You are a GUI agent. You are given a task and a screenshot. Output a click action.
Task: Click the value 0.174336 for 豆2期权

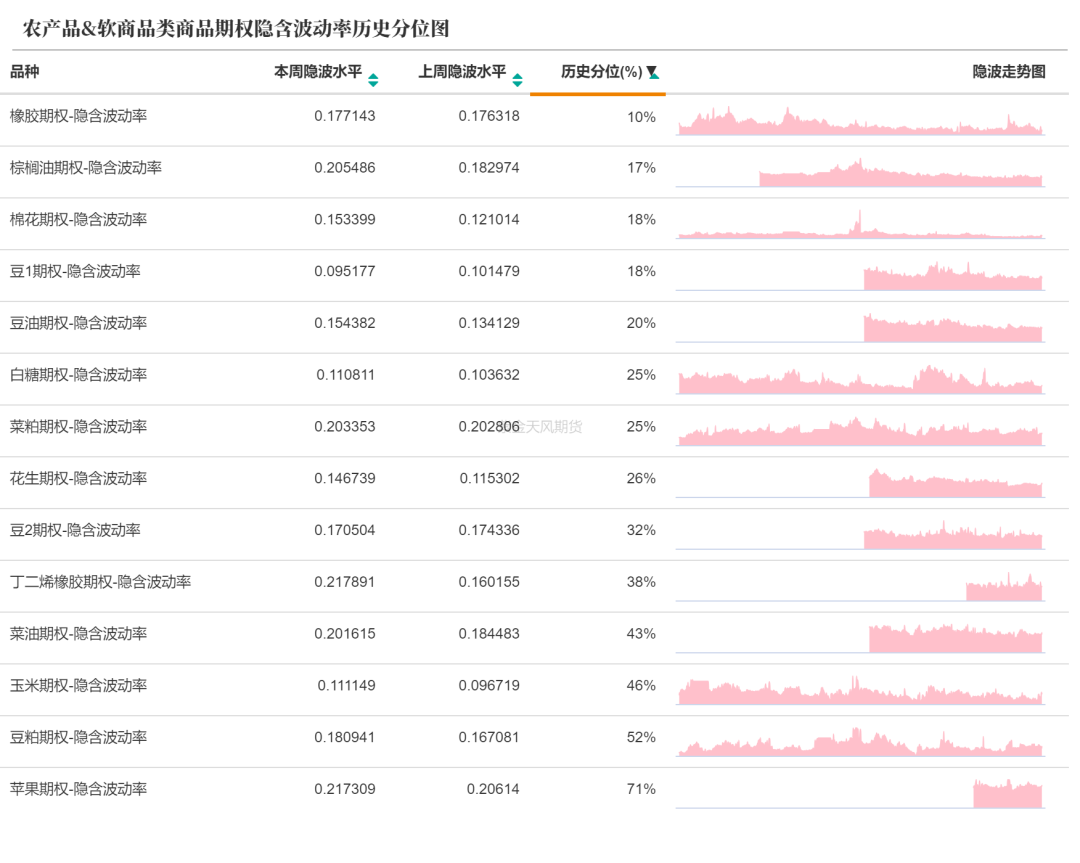point(489,530)
